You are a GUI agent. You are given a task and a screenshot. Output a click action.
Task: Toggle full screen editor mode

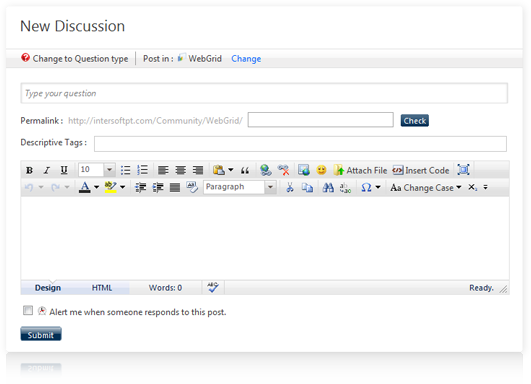[x=463, y=170]
